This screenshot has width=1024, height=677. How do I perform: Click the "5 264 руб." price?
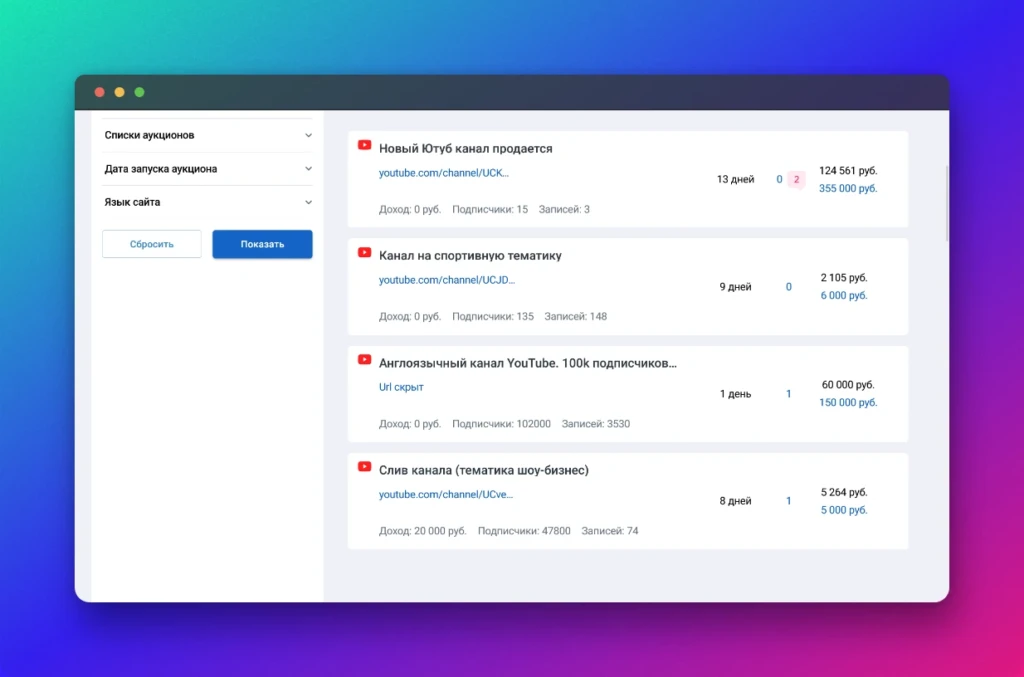pyautogui.click(x=844, y=492)
